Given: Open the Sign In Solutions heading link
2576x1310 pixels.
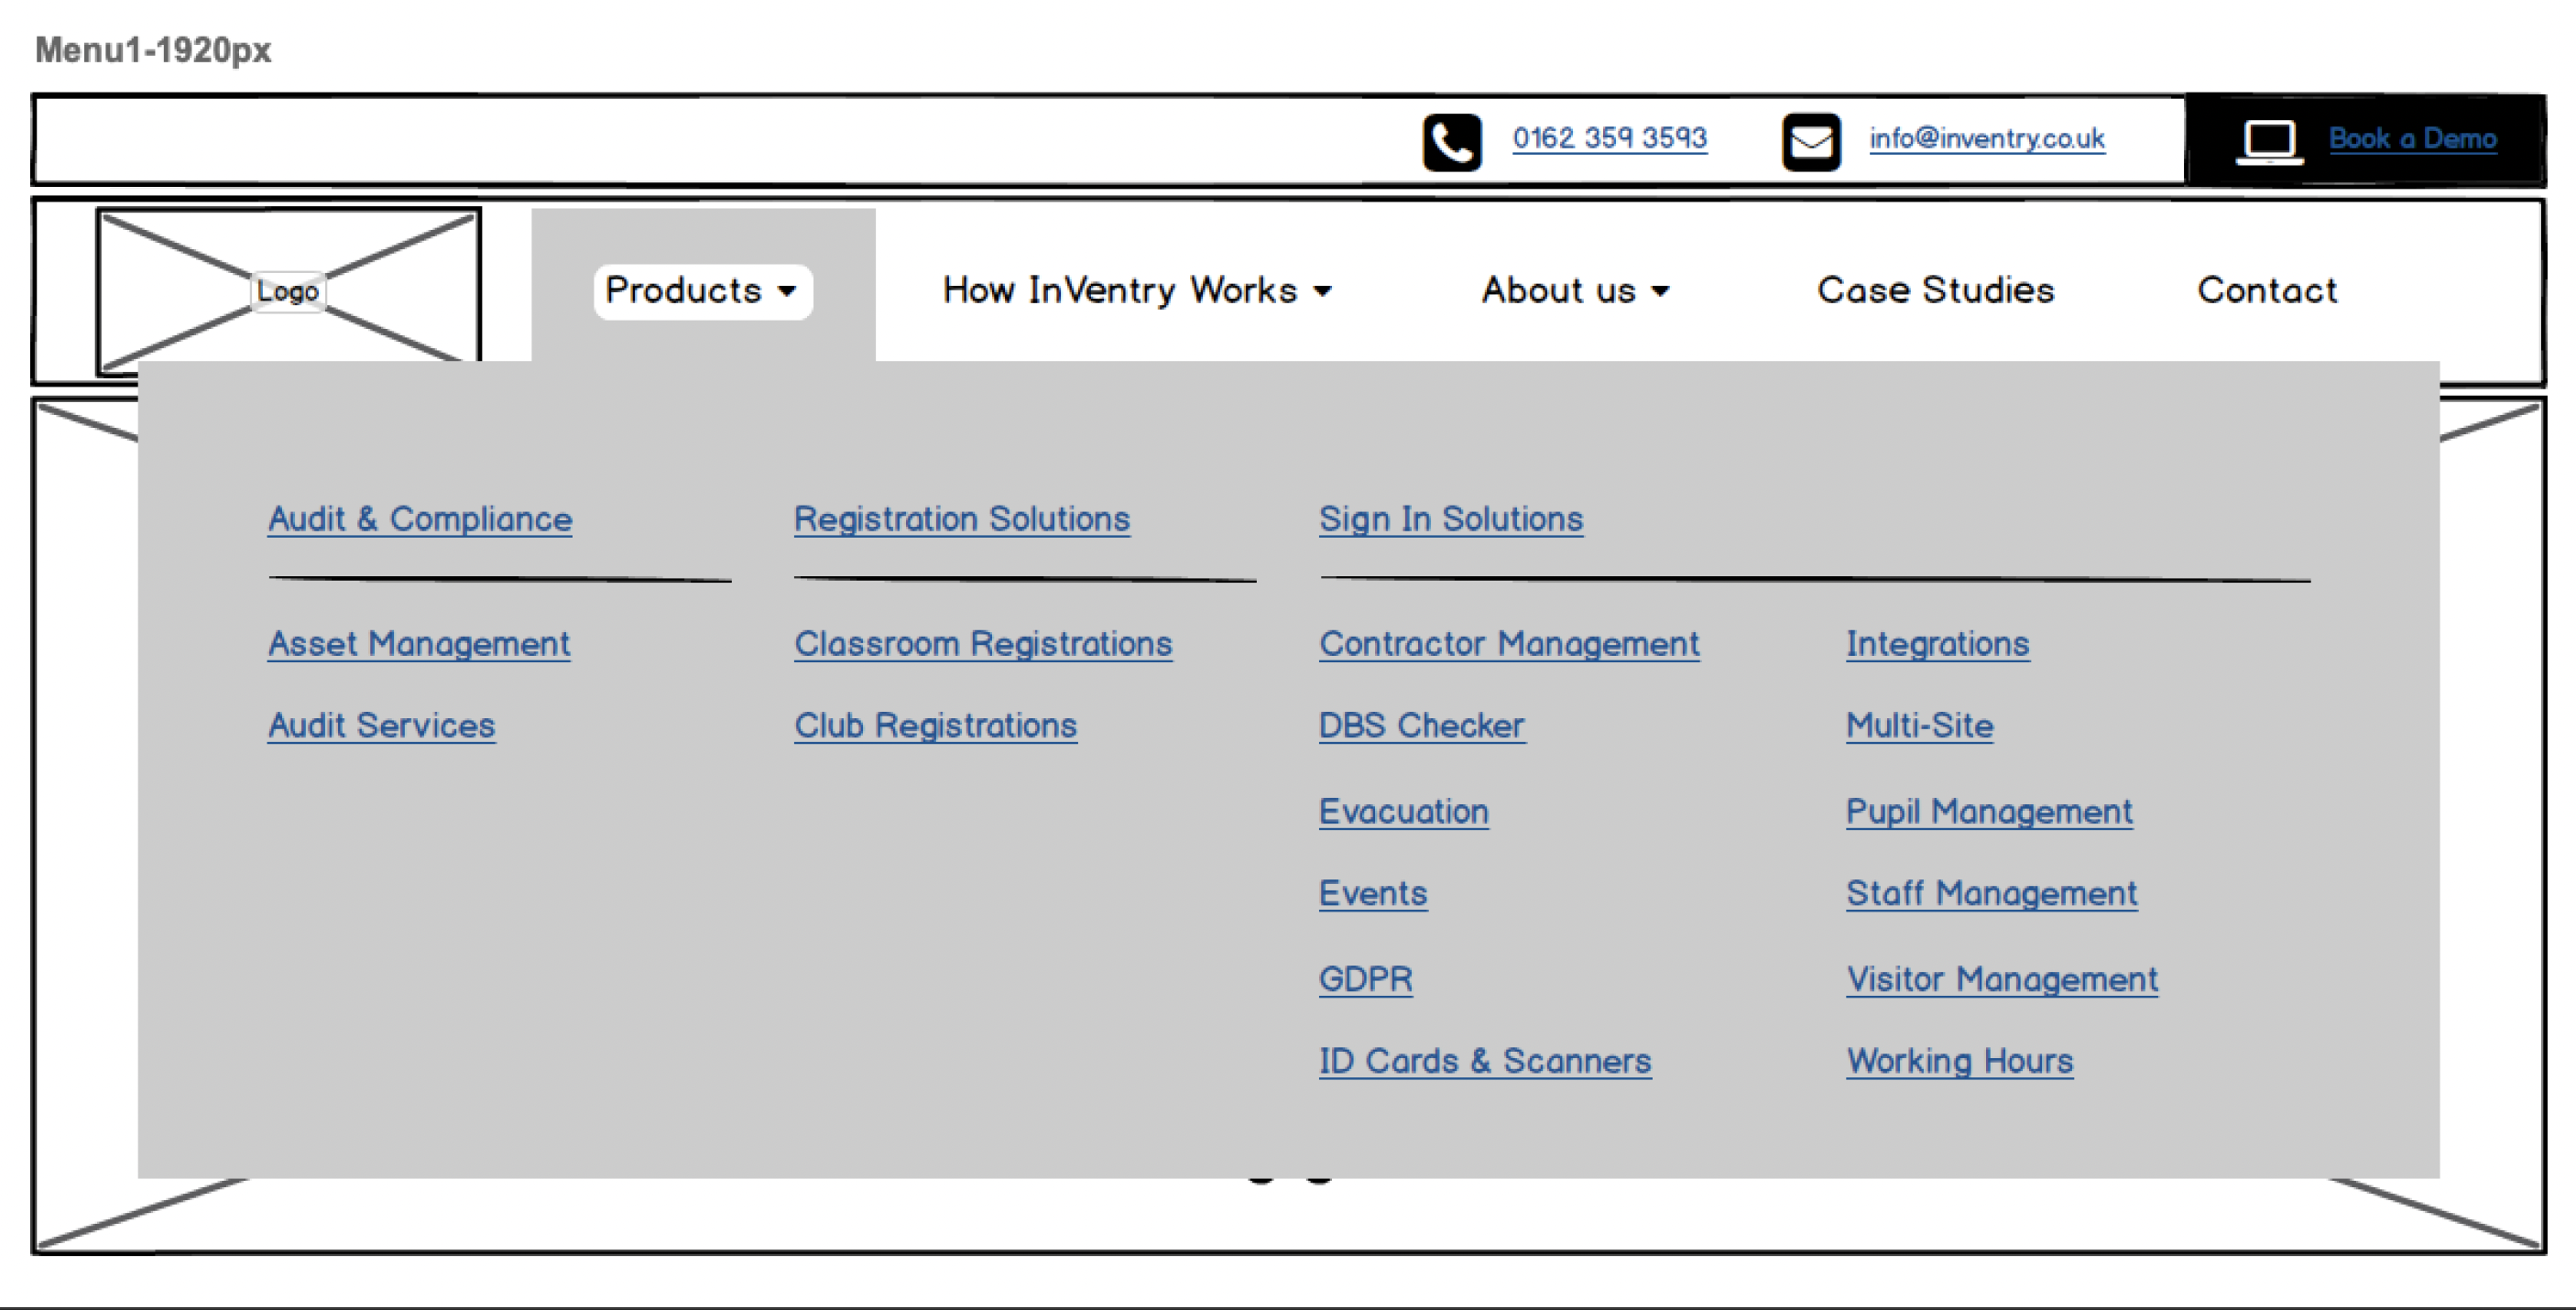Looking at the screenshot, I should (1451, 519).
